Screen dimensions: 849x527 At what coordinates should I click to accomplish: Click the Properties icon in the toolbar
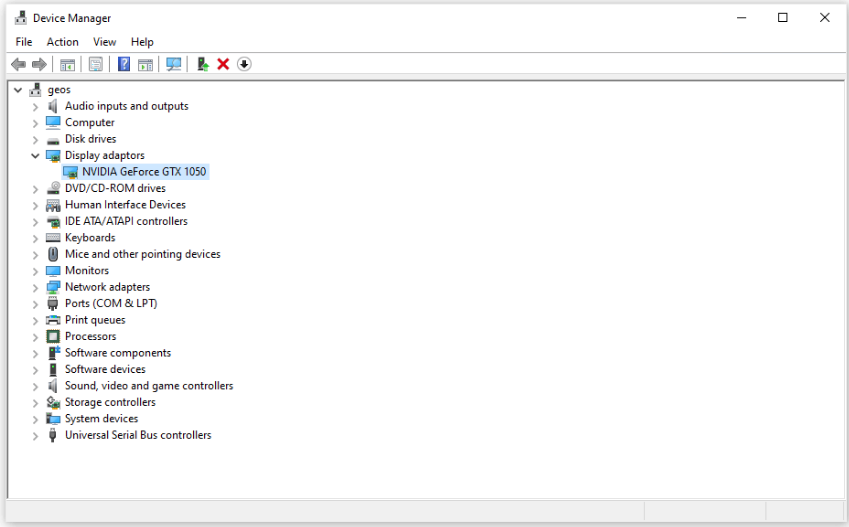click(x=95, y=64)
